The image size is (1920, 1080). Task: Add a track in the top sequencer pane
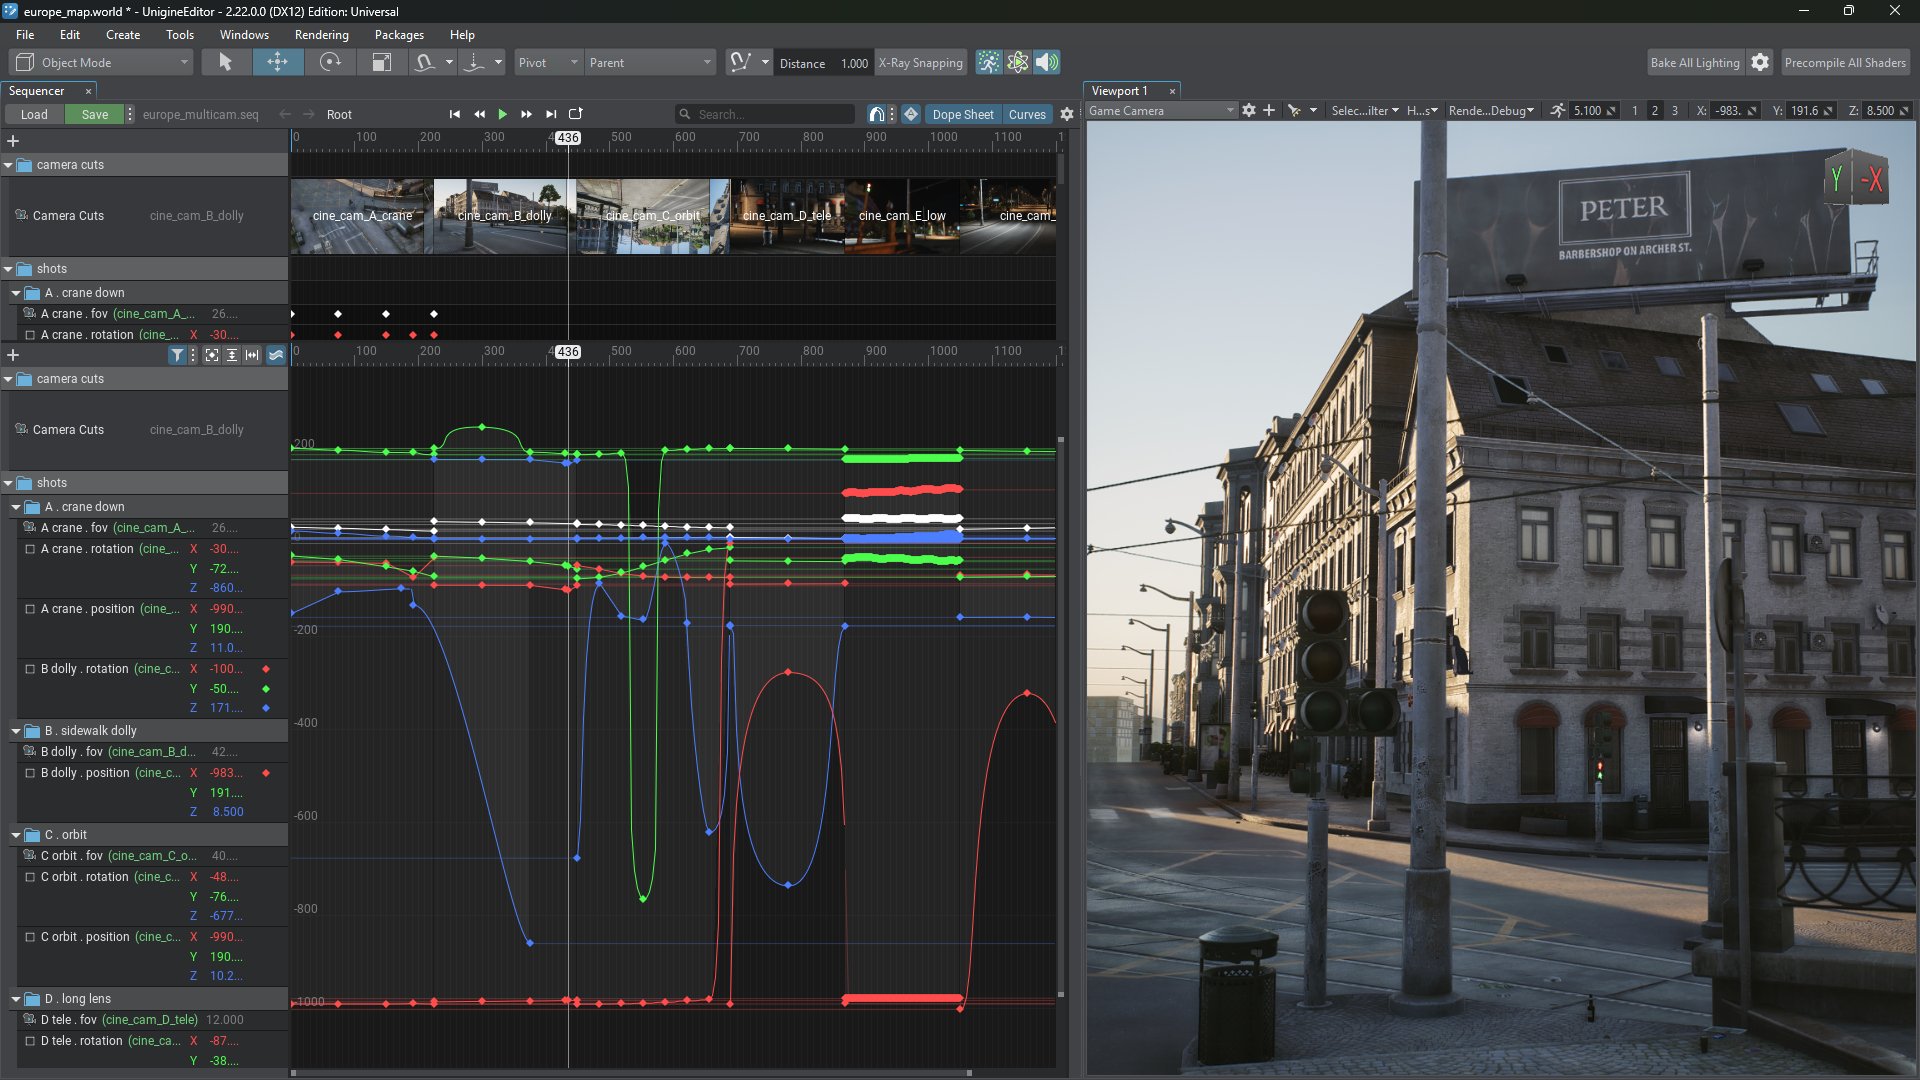pyautogui.click(x=13, y=141)
